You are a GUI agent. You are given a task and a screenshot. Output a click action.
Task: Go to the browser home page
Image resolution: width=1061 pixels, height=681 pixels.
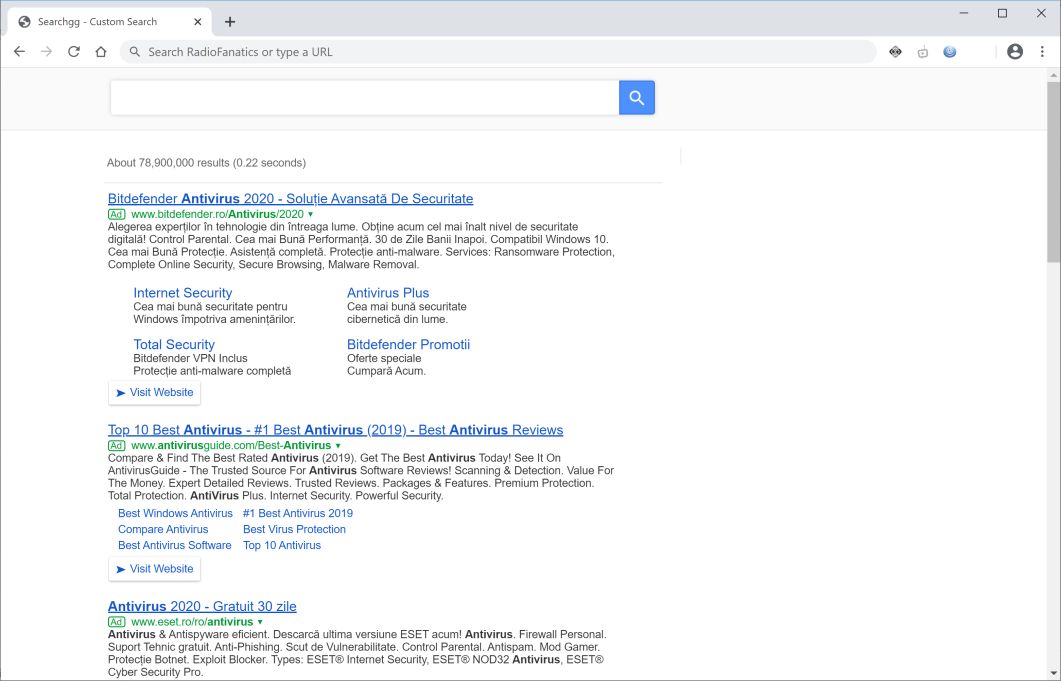(101, 52)
